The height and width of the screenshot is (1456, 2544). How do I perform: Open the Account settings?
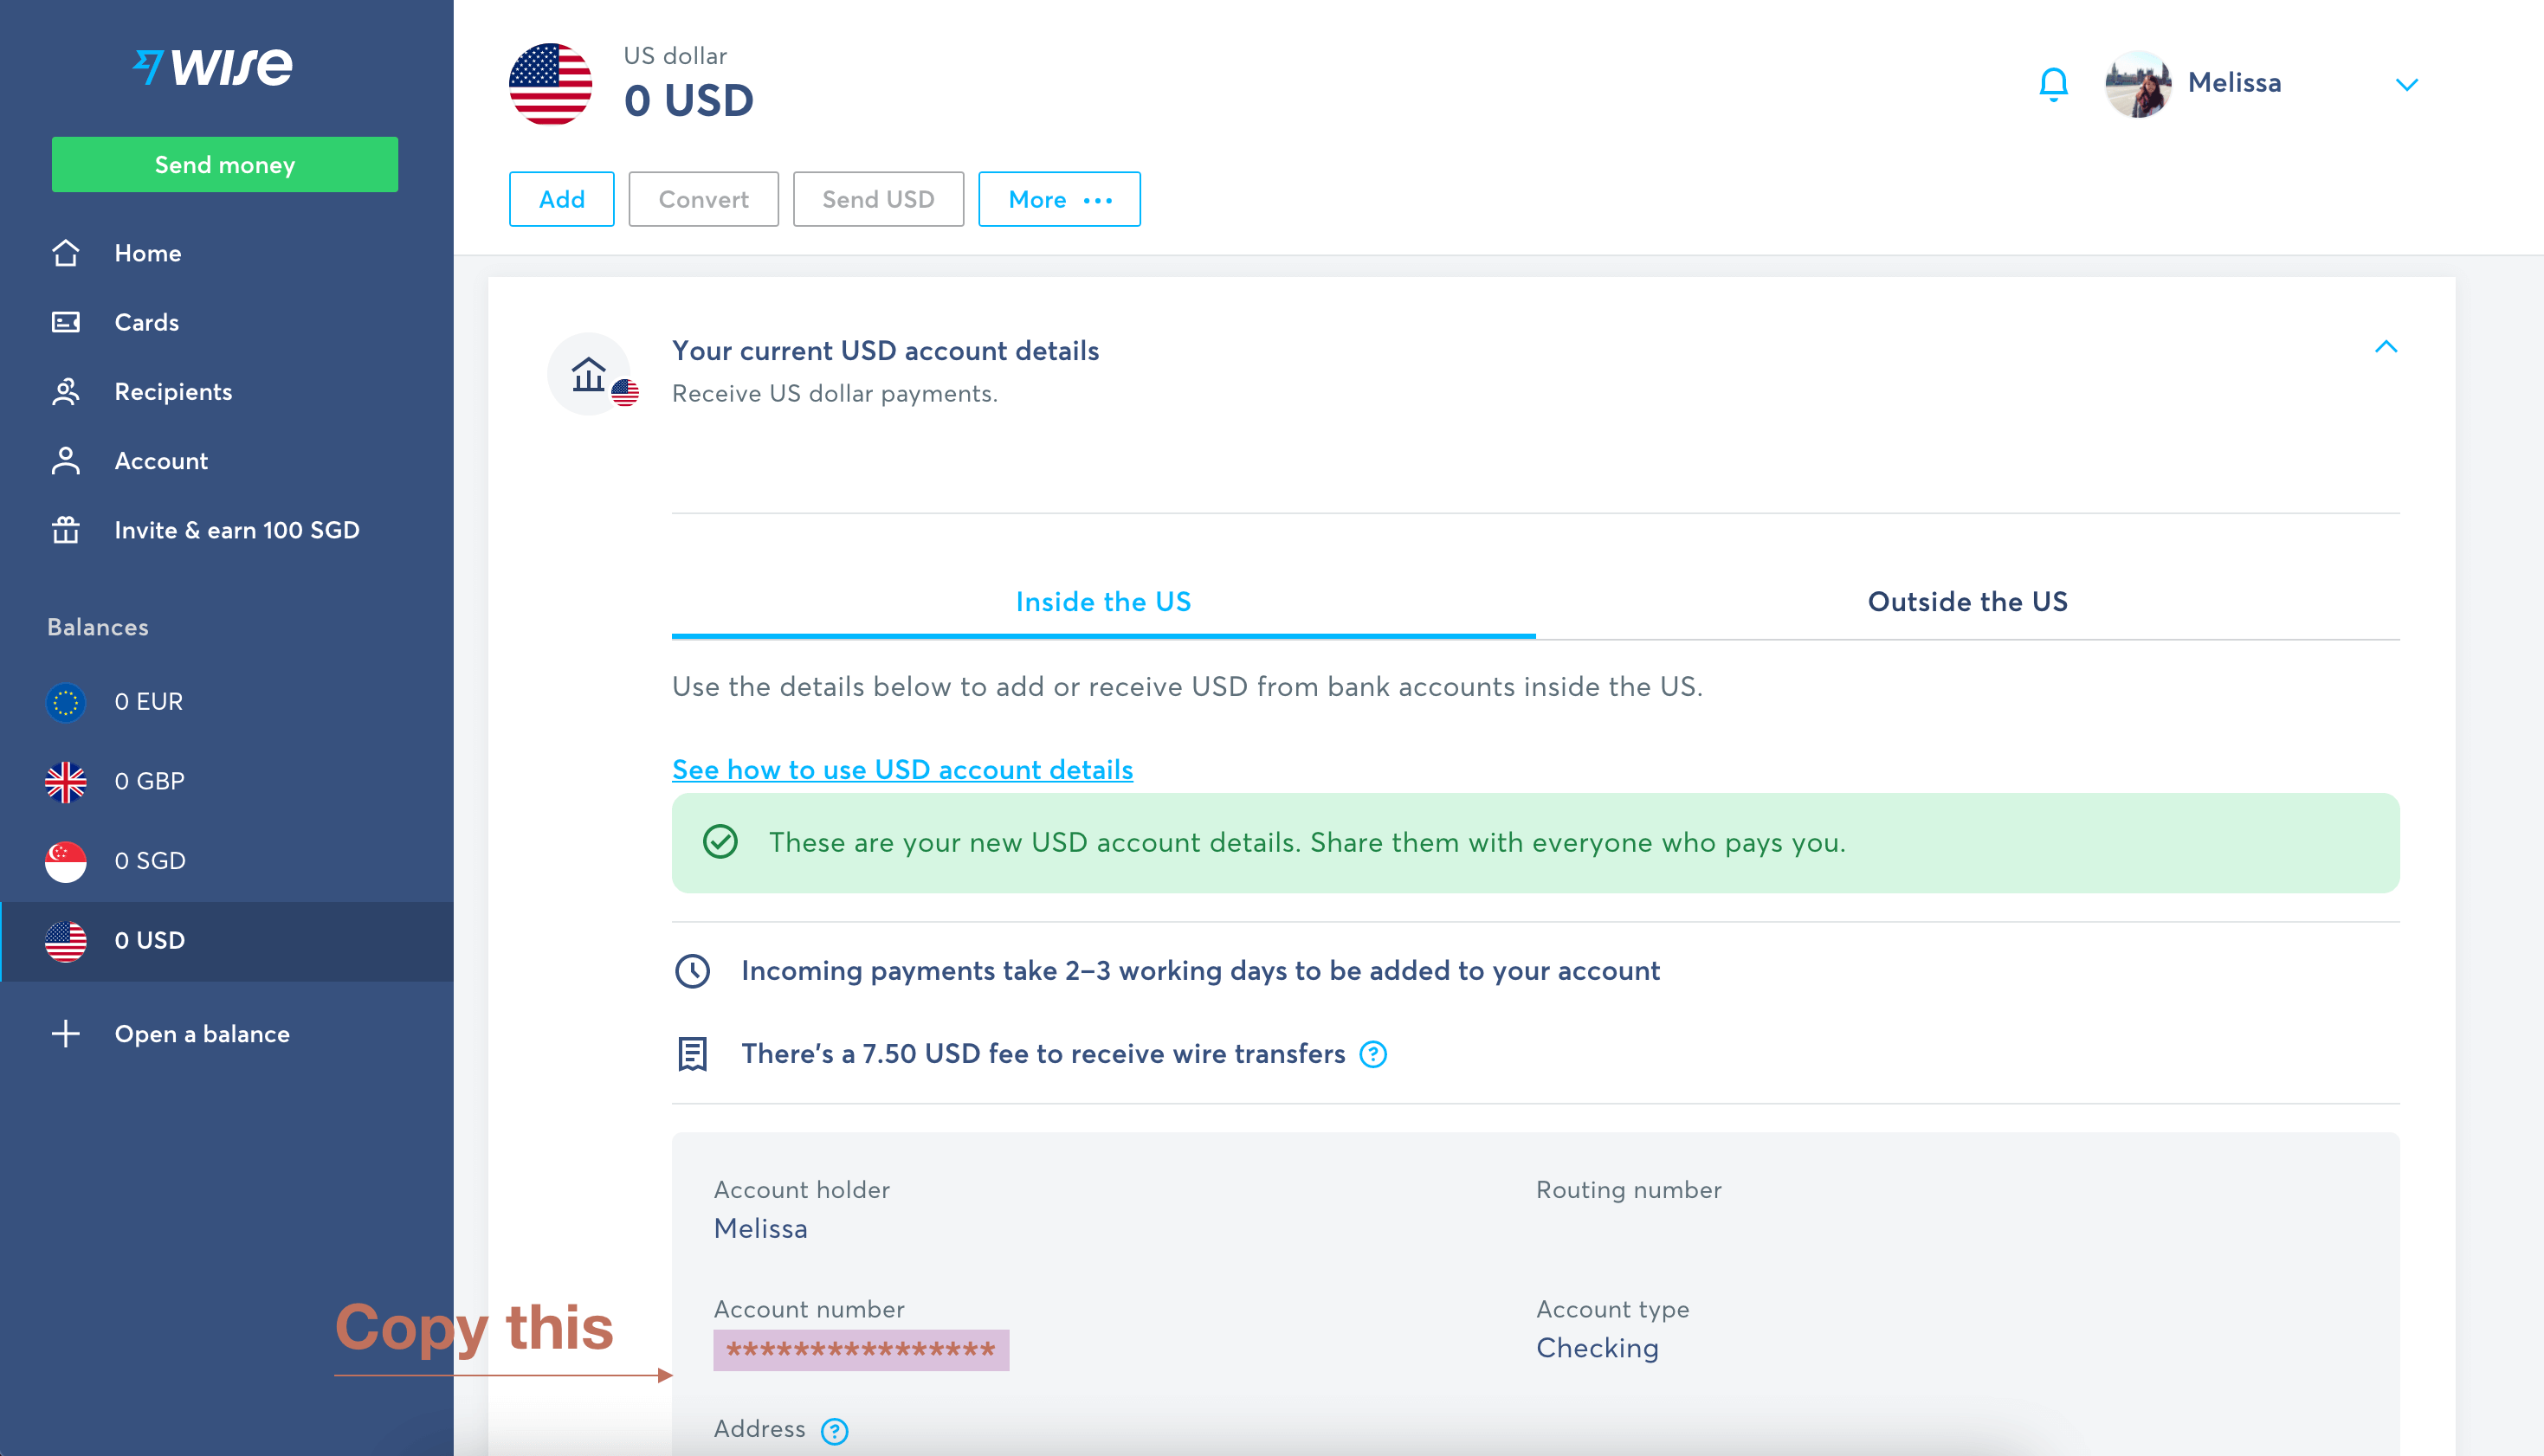click(x=161, y=459)
